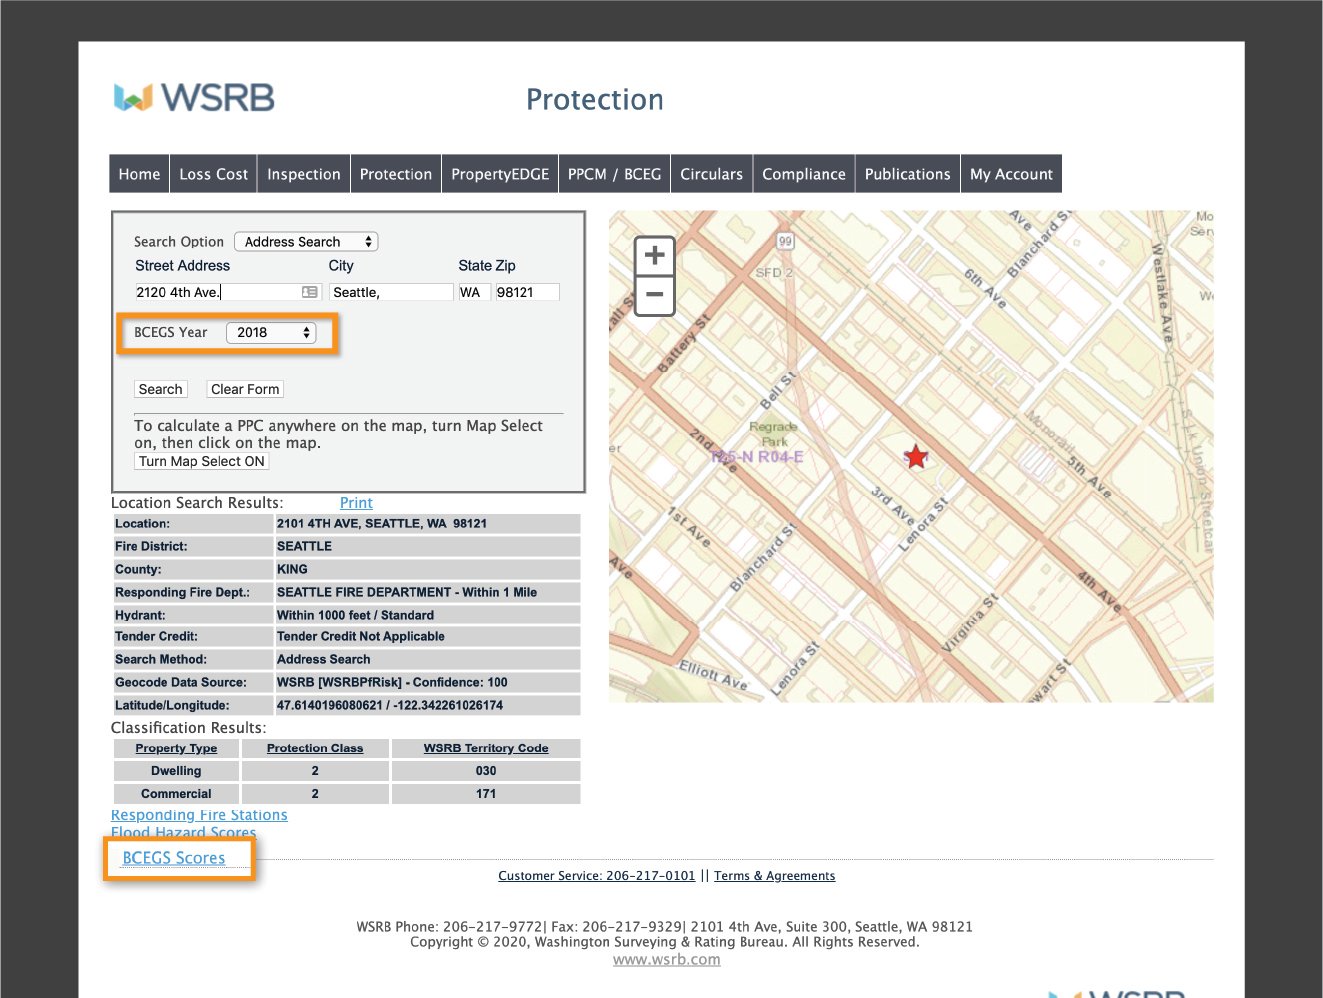Viewport: 1323px width, 998px height.
Task: Open the BCEGS Scores link
Action: coord(173,857)
